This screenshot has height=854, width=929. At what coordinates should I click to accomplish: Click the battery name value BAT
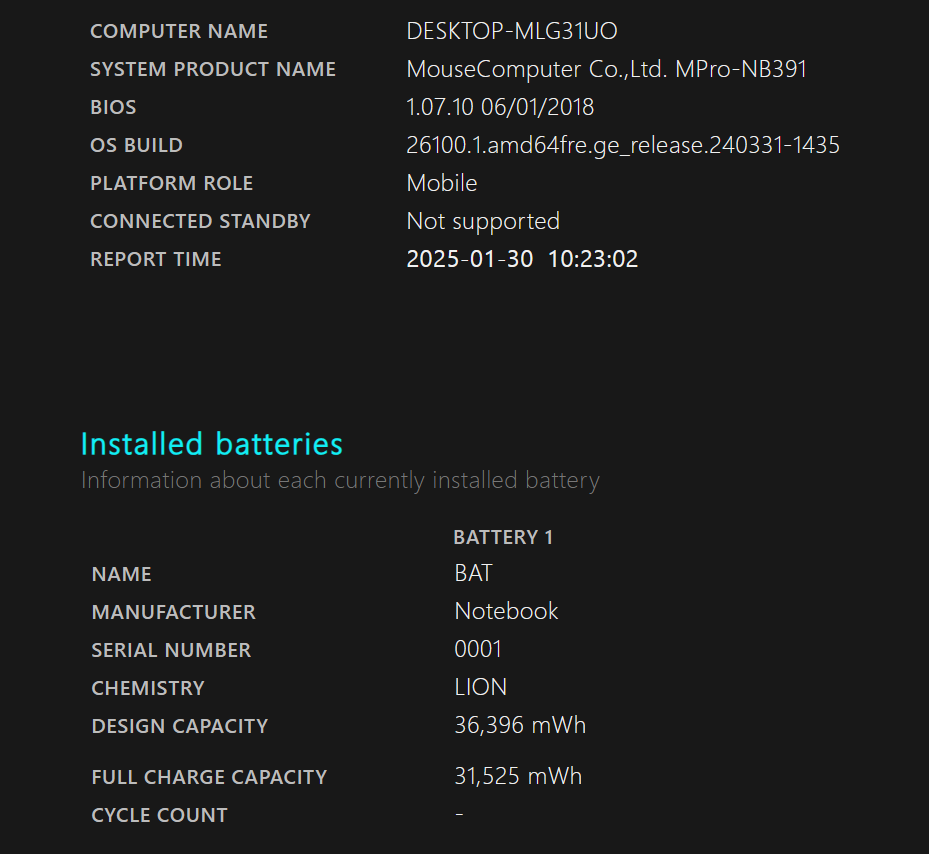click(x=473, y=573)
